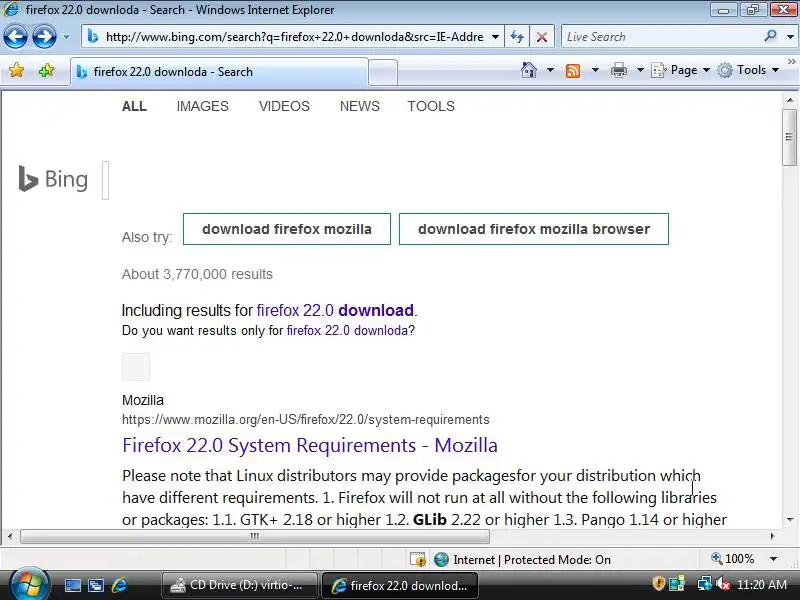Switch to 'CD Drive (D:) virtio' taskbar button
Viewport: 800px width, 600px height.
(x=239, y=585)
